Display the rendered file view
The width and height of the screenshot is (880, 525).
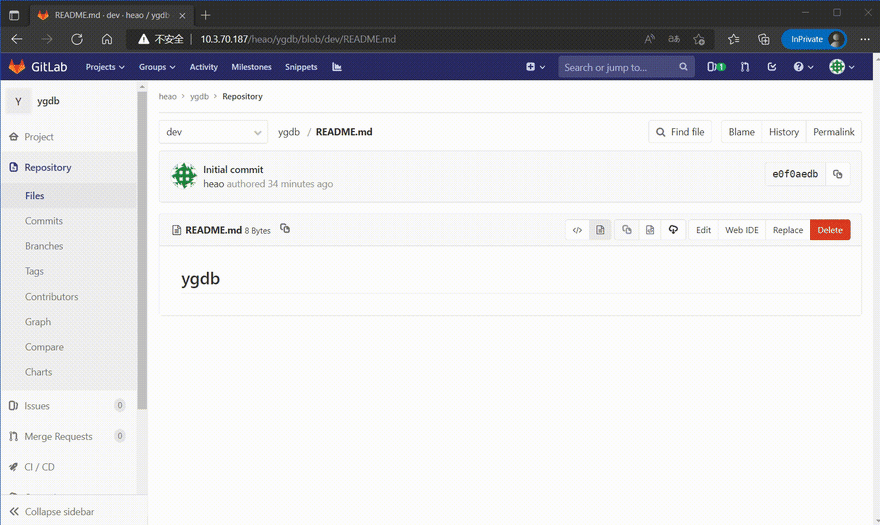(x=600, y=230)
